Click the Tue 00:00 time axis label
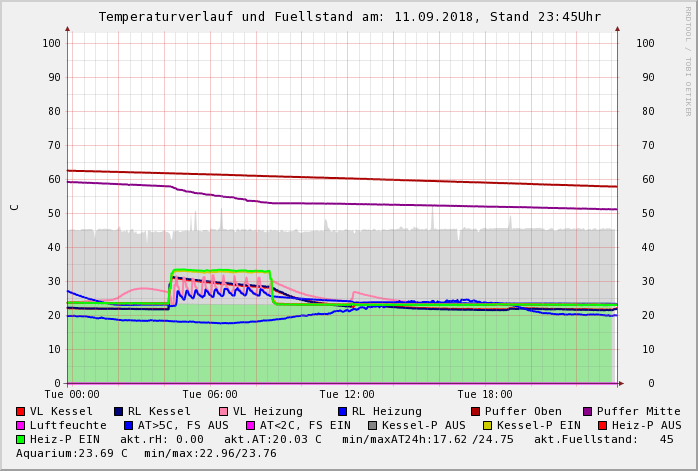This screenshot has width=698, height=471. coord(72,395)
